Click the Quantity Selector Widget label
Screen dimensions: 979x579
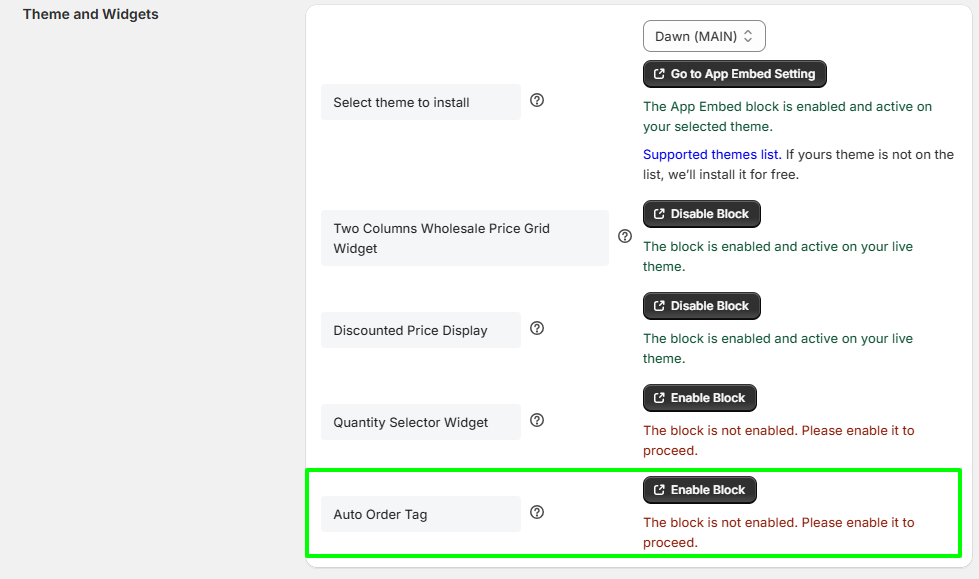410,422
